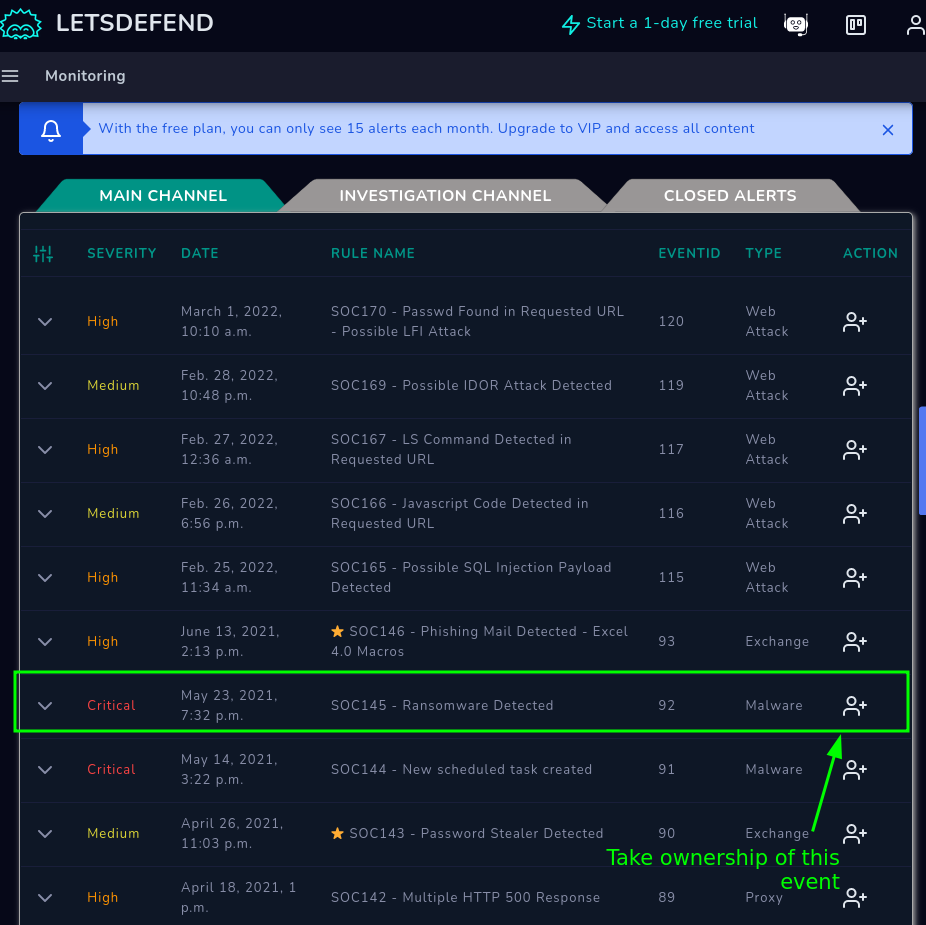Image resolution: width=926 pixels, height=925 pixels.
Task: Assign SOC165 SQL Injection alert to yourself
Action: (854, 578)
